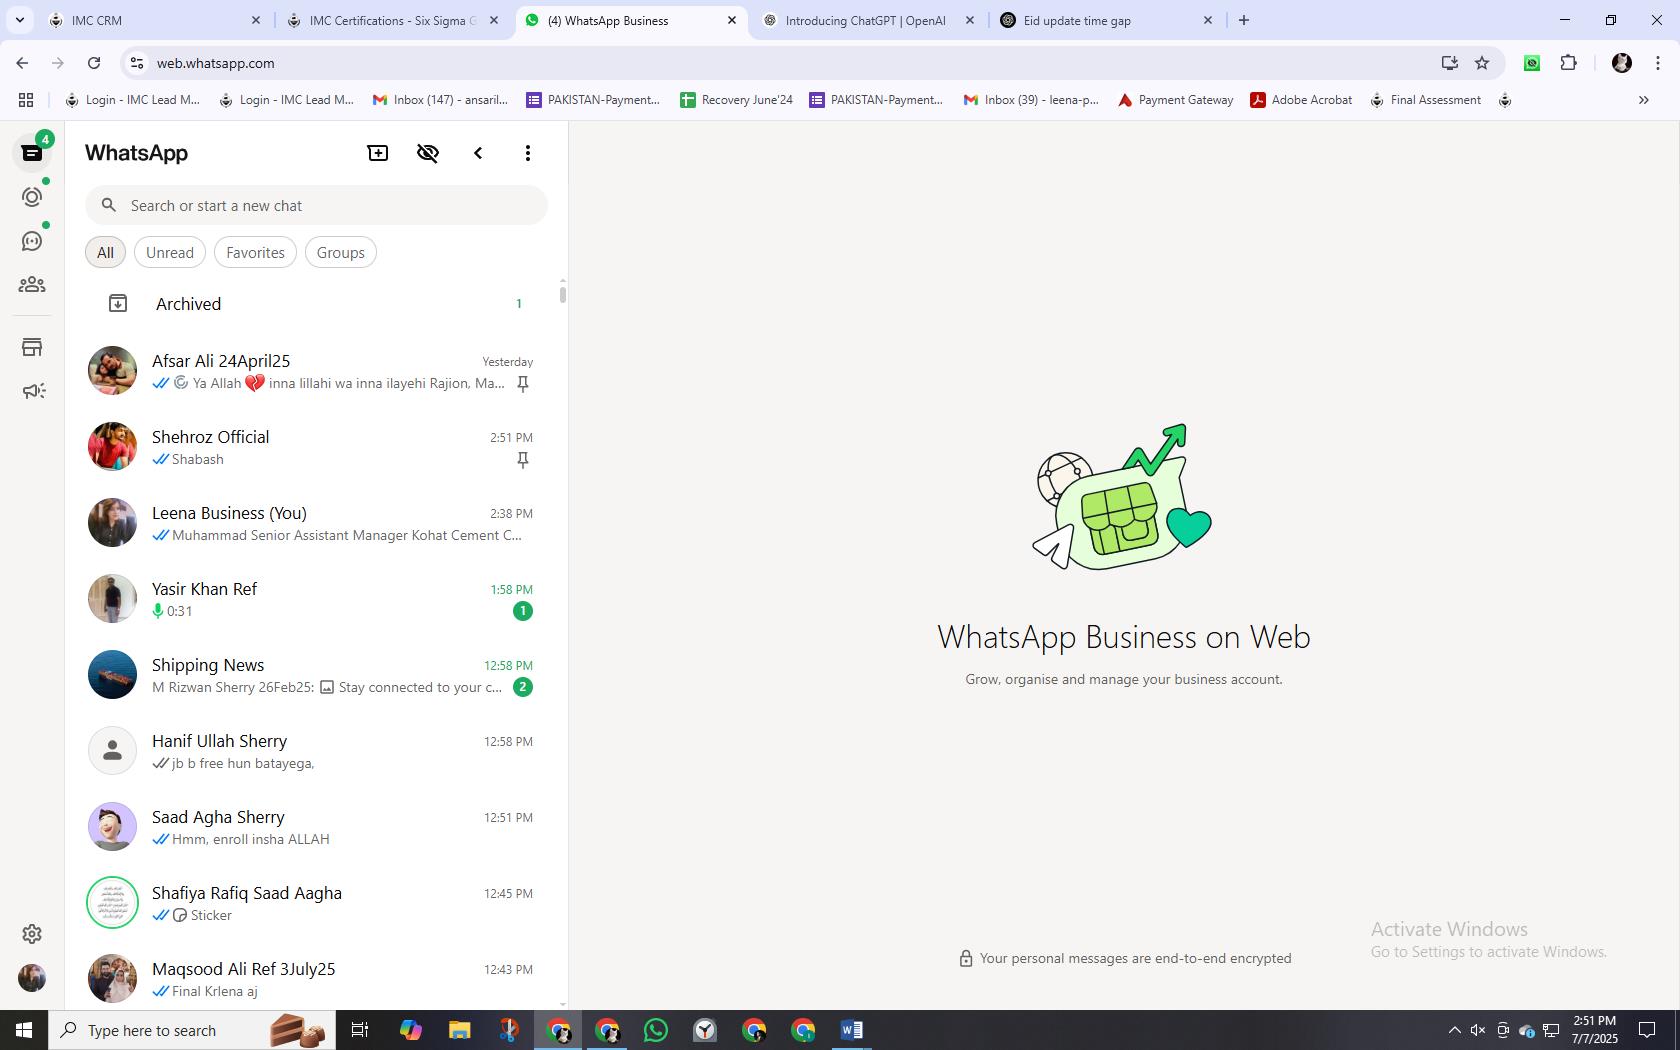The width and height of the screenshot is (1680, 1050).
Task: Click unread badge on Yasir Khan Ref
Action: (522, 611)
